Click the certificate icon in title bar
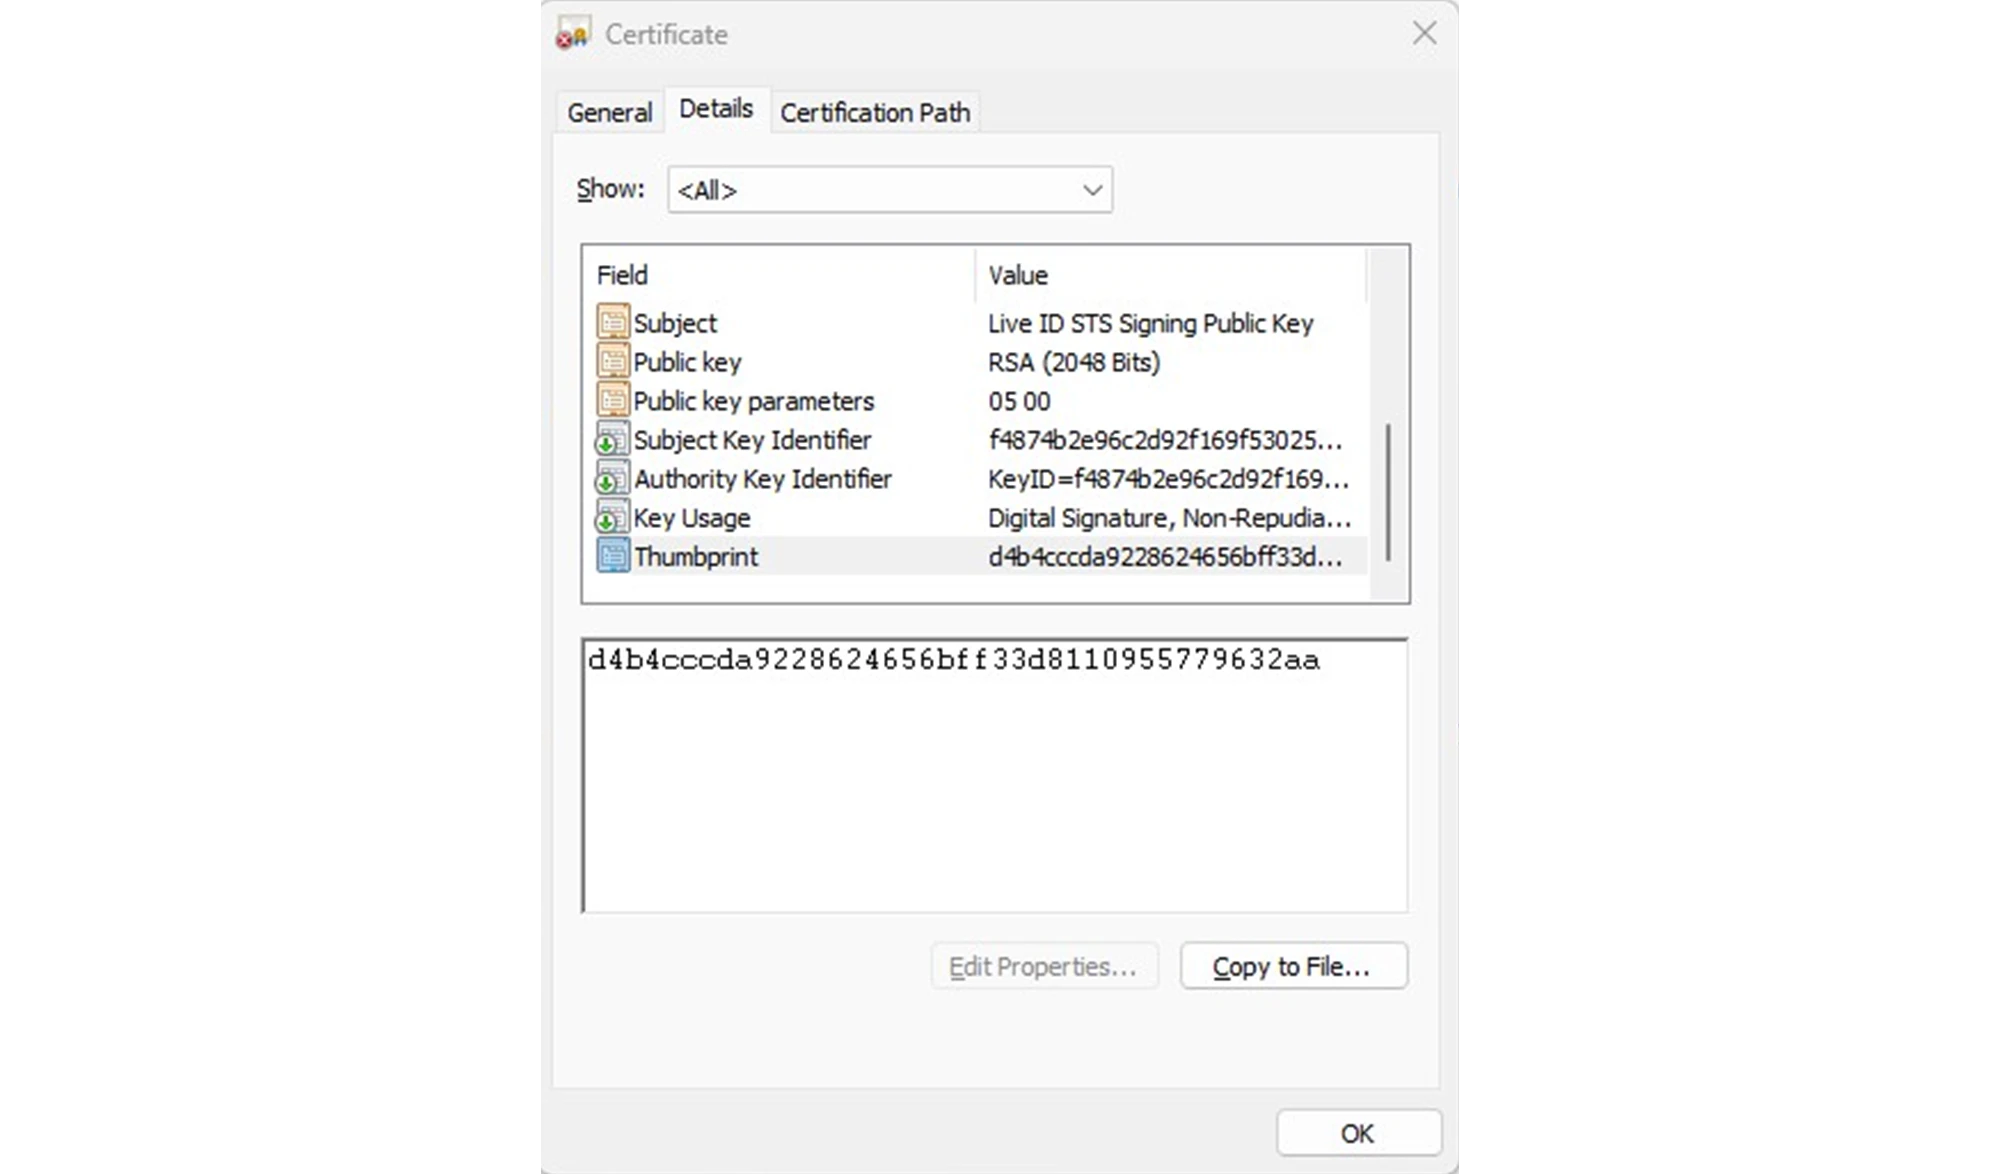Screen dimensions: 2000x1174 (x=574, y=33)
